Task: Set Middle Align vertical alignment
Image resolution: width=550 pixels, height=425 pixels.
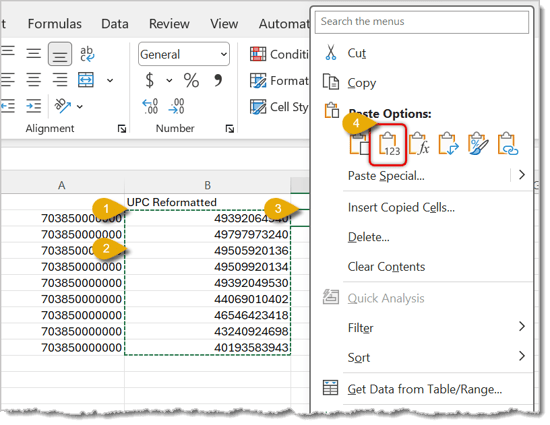Action: [x=34, y=54]
